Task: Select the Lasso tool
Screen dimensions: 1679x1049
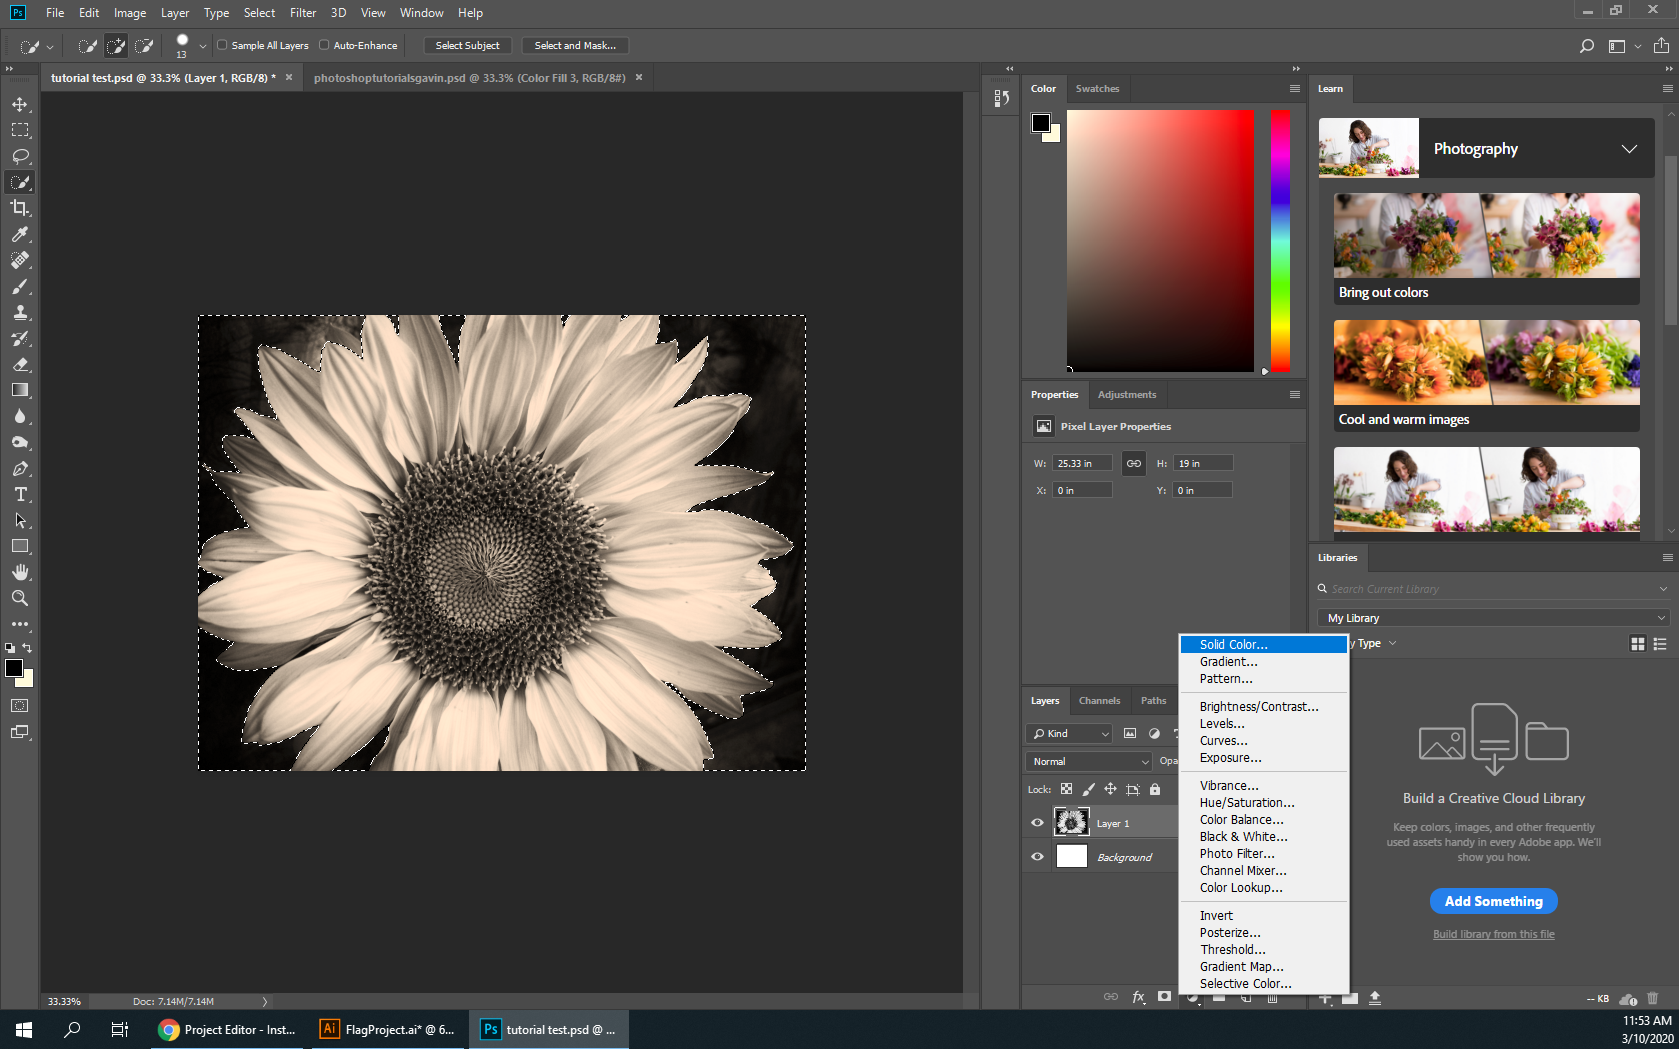Action: pos(20,156)
